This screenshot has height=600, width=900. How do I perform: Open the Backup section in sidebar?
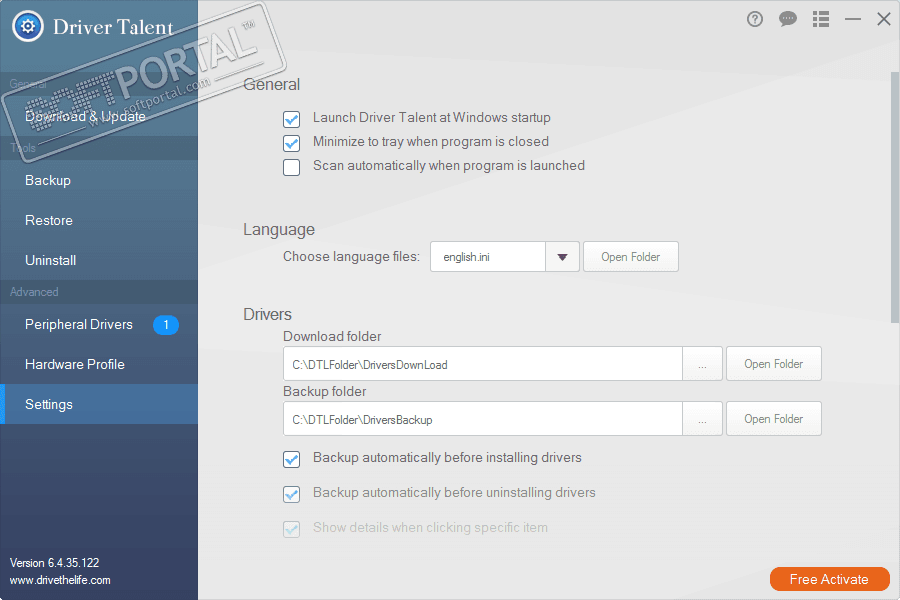(99, 180)
